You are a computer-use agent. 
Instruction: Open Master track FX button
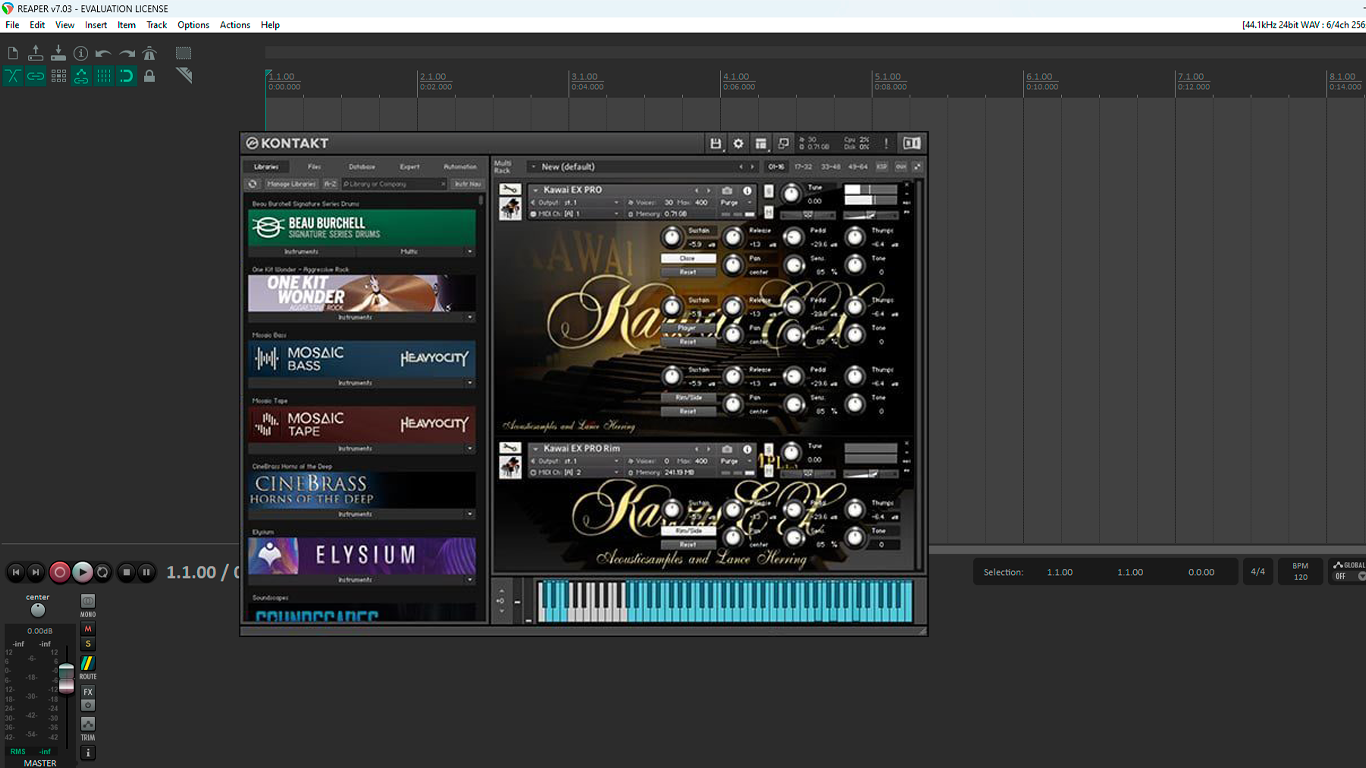click(88, 691)
